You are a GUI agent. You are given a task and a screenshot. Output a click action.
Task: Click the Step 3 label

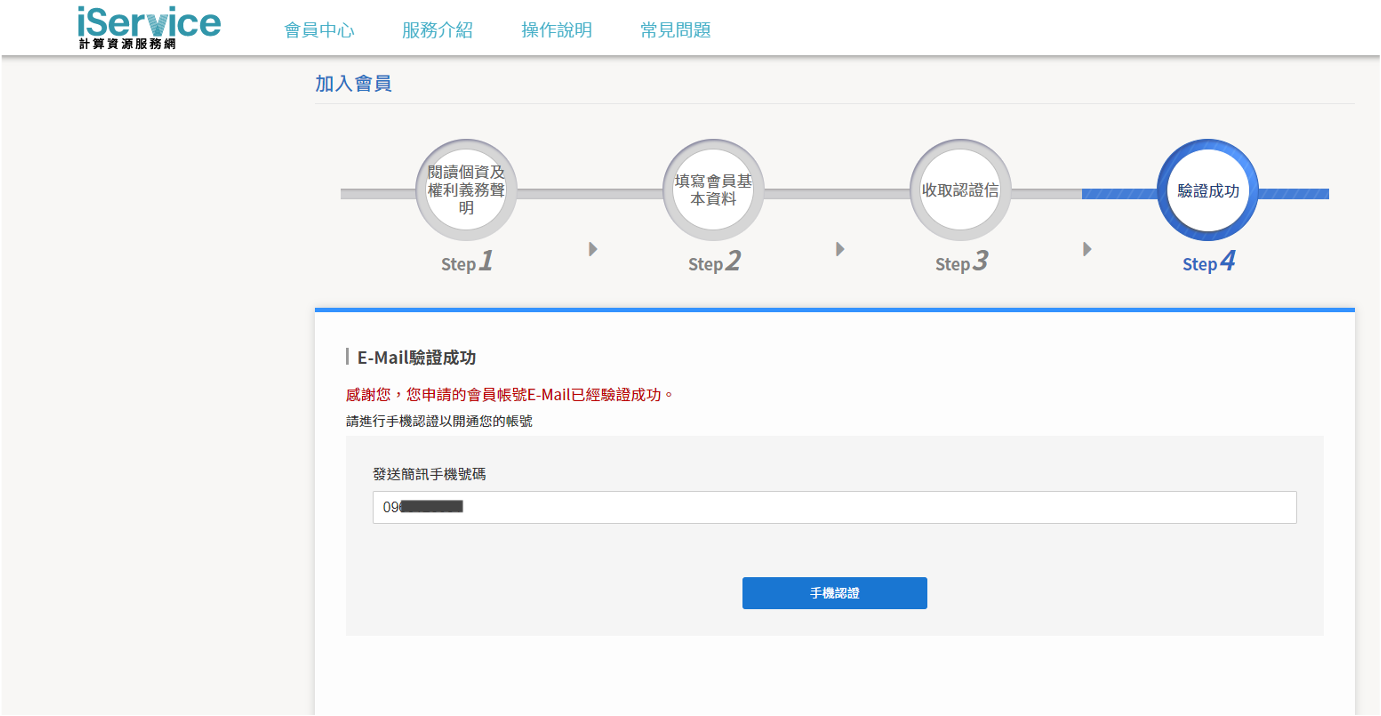(x=960, y=263)
